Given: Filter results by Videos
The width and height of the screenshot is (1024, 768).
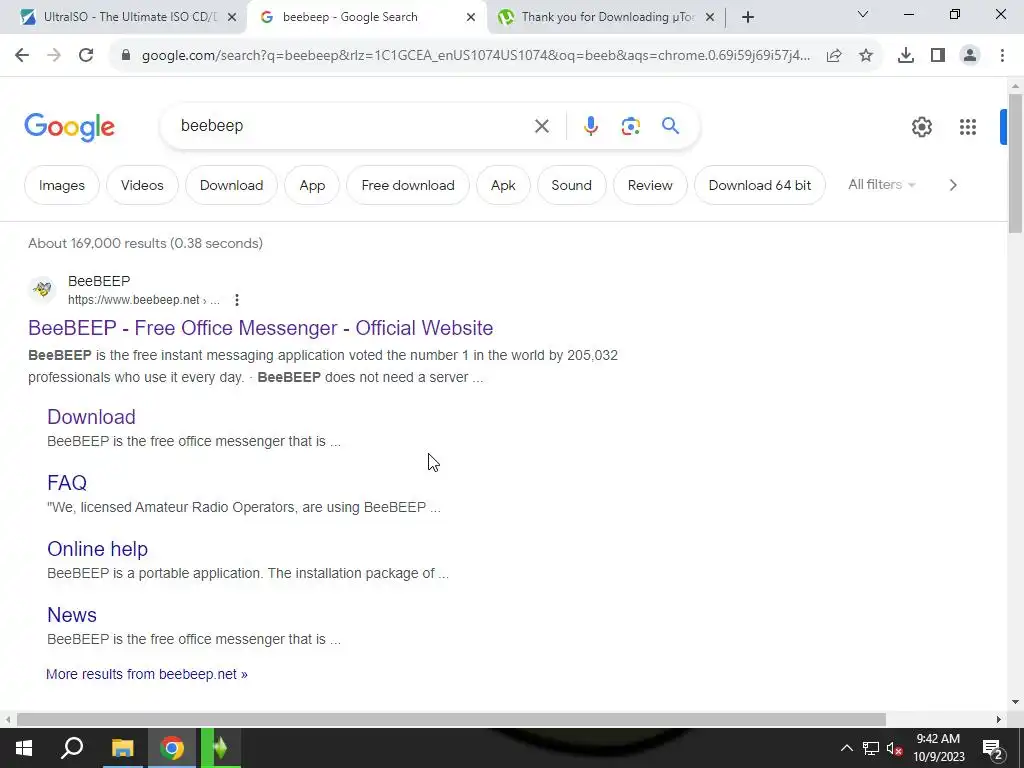Looking at the screenshot, I should point(142,185).
